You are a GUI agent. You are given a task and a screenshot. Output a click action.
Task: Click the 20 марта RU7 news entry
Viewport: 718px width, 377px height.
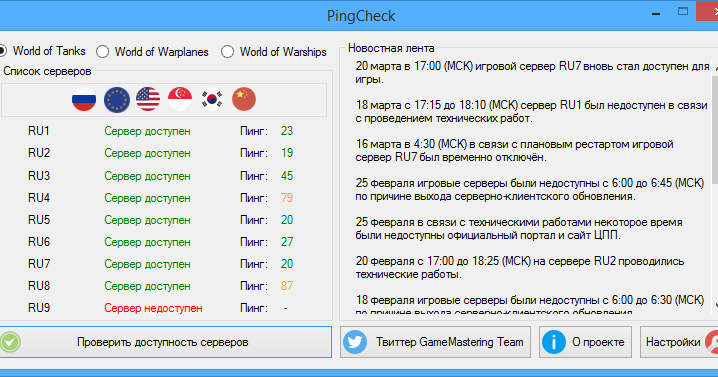tap(532, 73)
